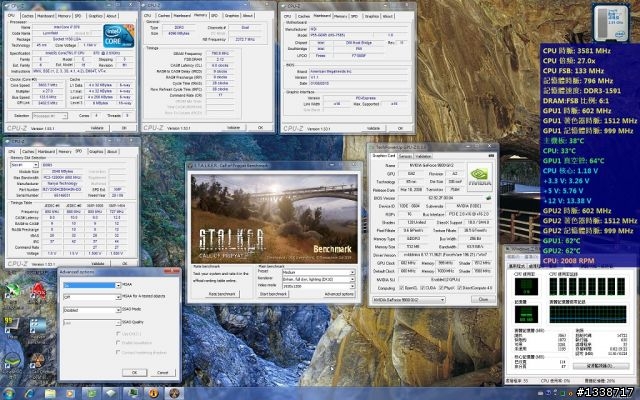Open Windows Explorer folder icon on taskbar
640x400 pixels.
(x=50, y=393)
